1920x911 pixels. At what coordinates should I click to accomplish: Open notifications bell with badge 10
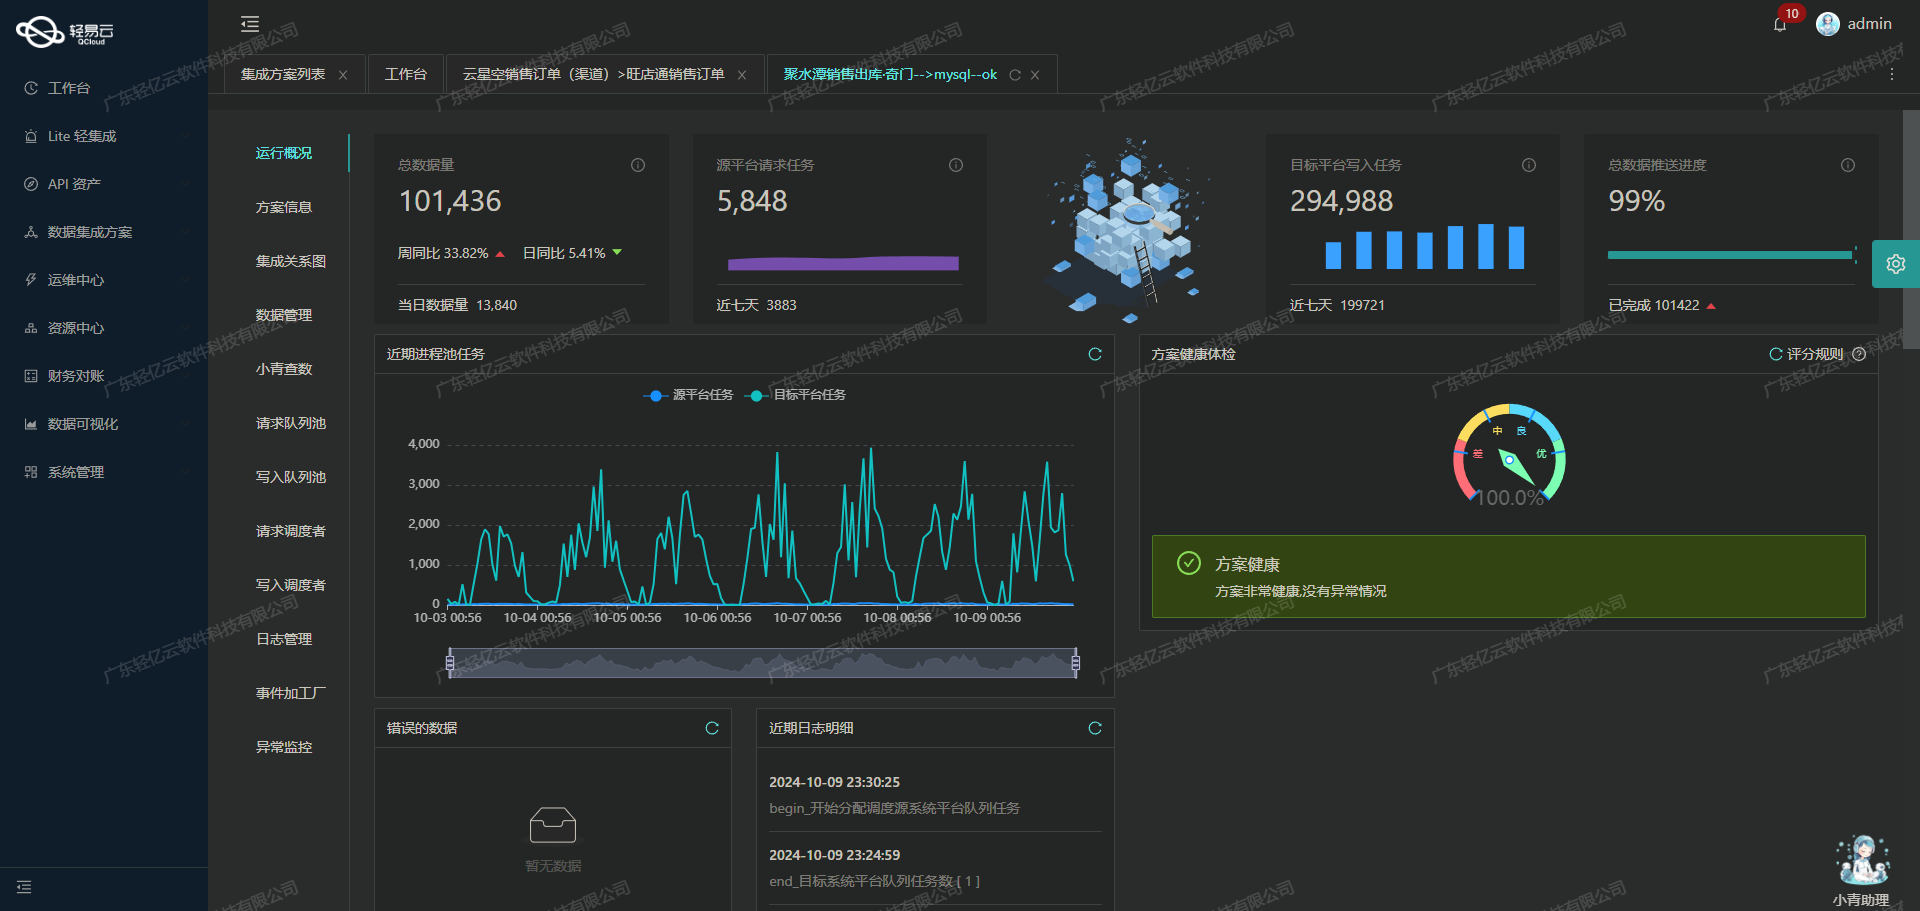tap(1780, 25)
